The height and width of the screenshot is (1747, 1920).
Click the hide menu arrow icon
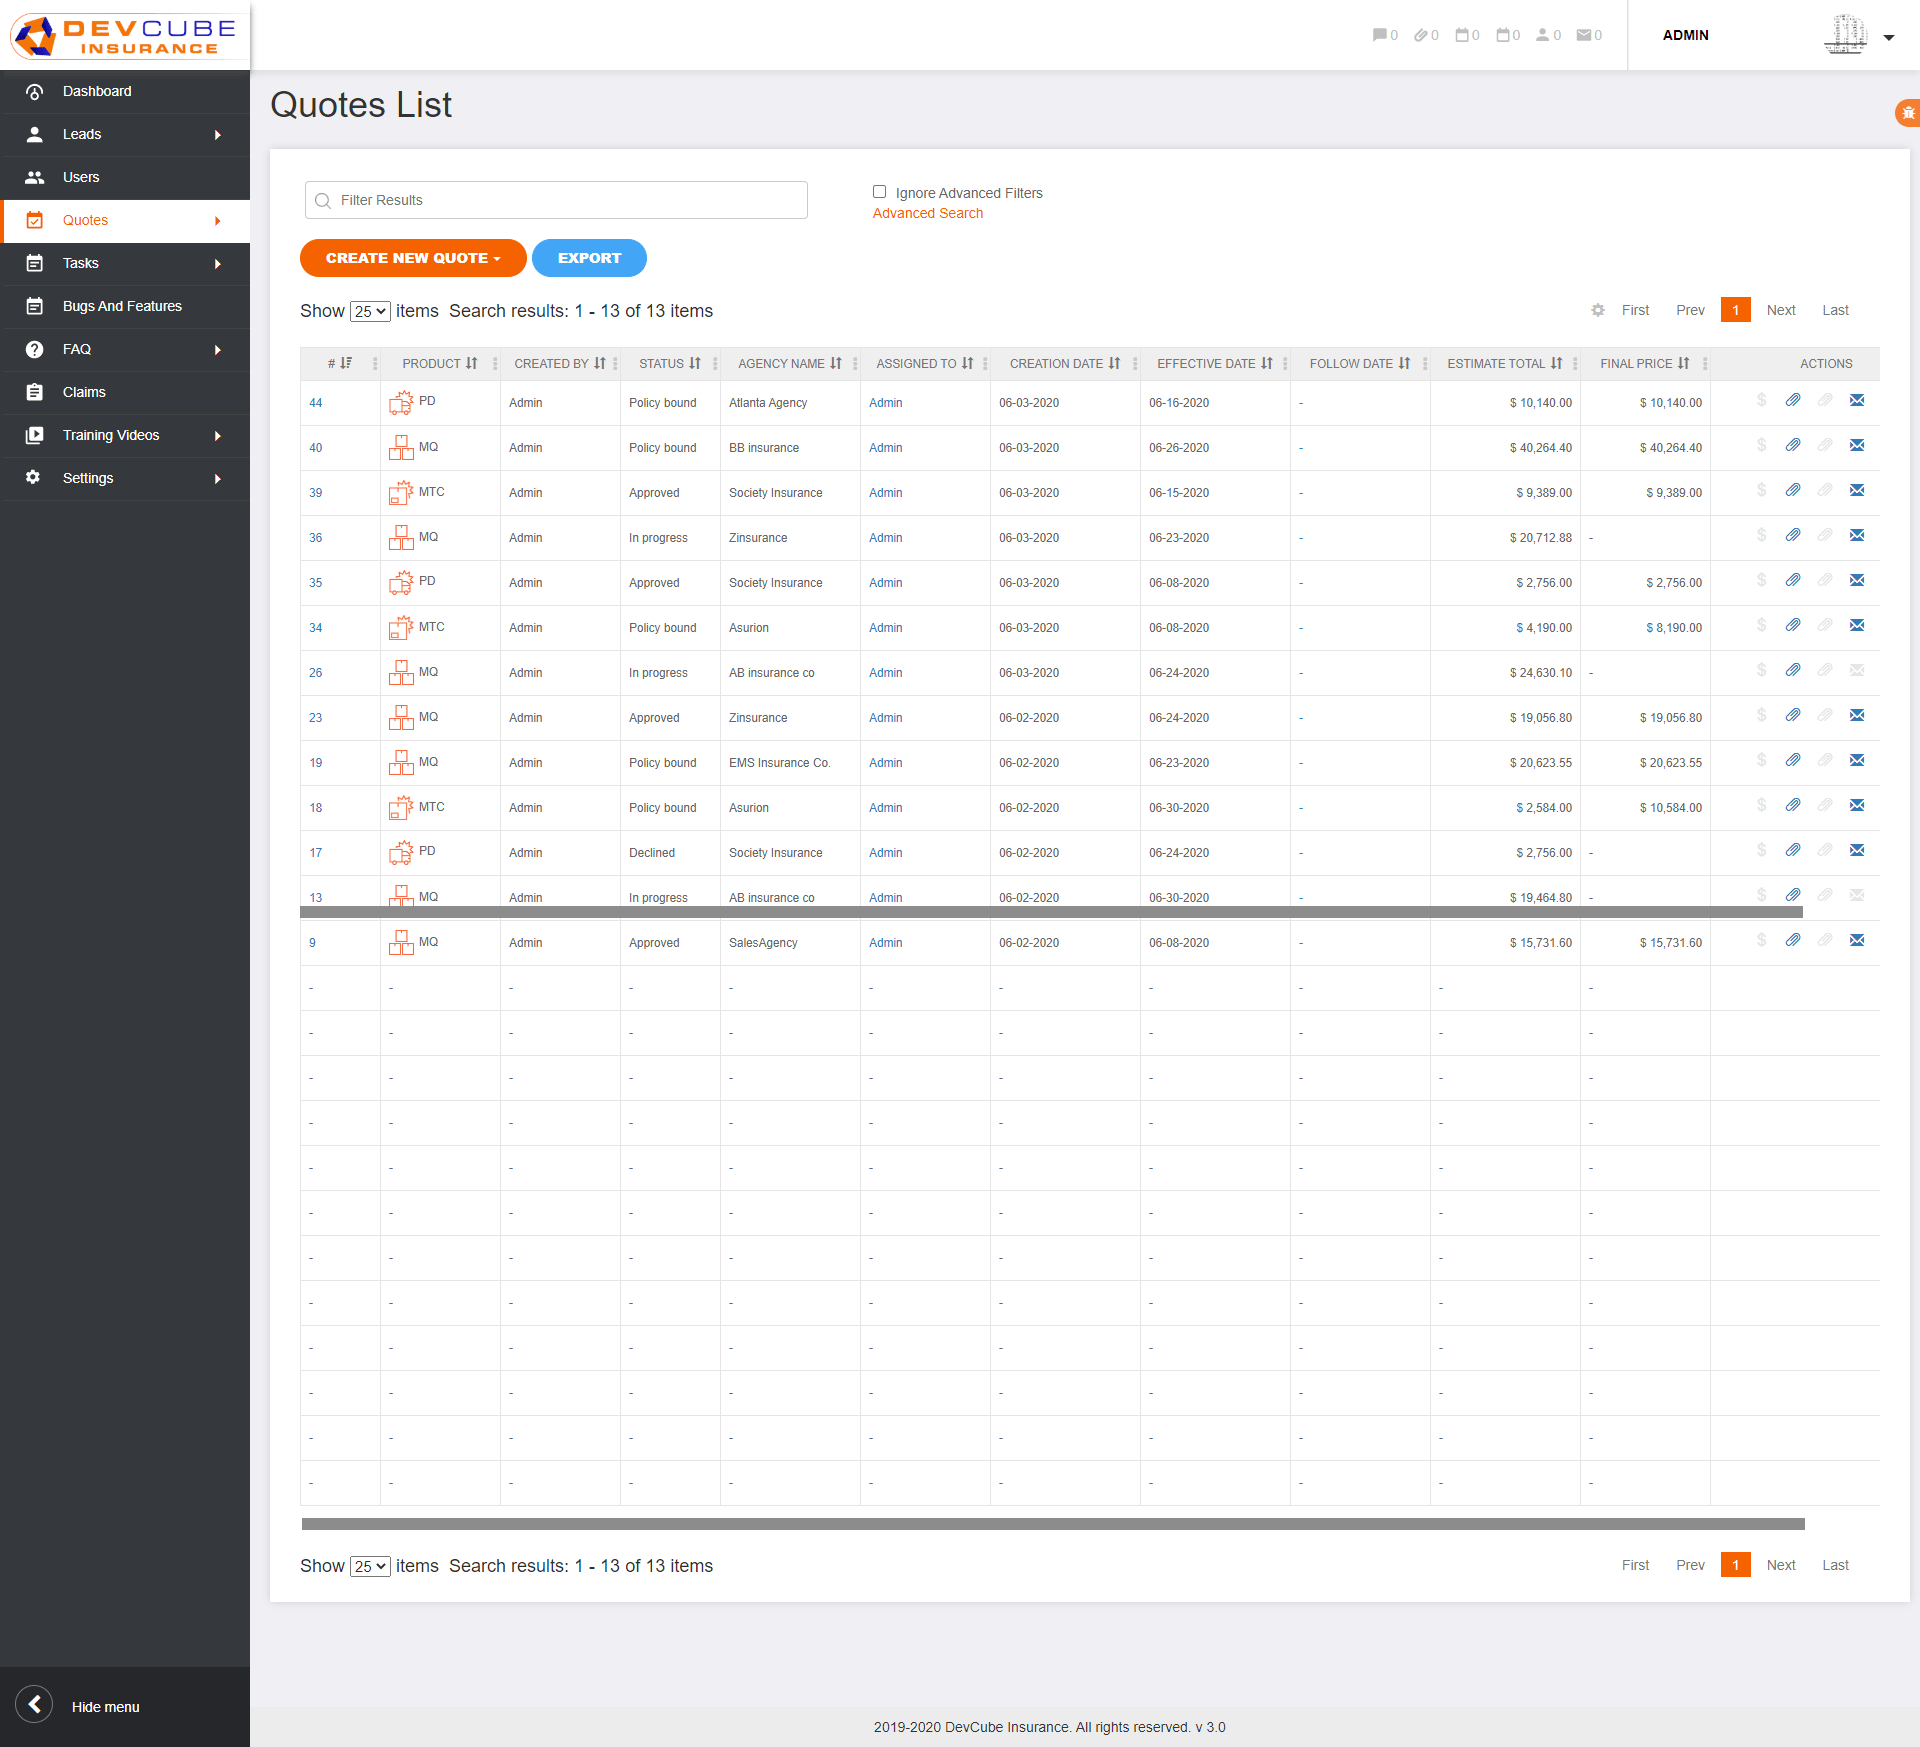[34, 1704]
